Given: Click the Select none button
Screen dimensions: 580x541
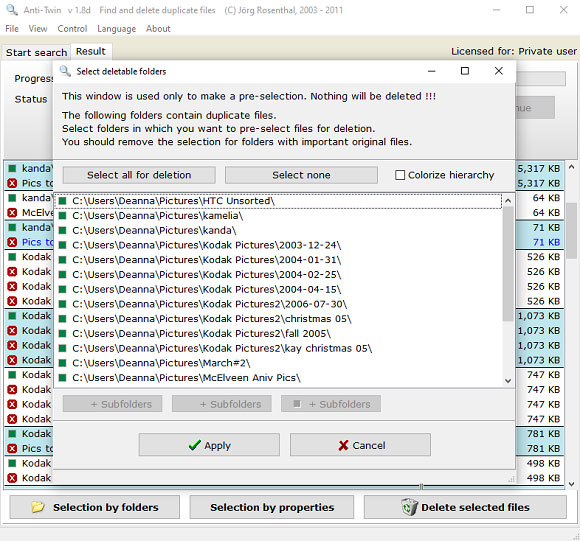Looking at the screenshot, I should point(301,175).
